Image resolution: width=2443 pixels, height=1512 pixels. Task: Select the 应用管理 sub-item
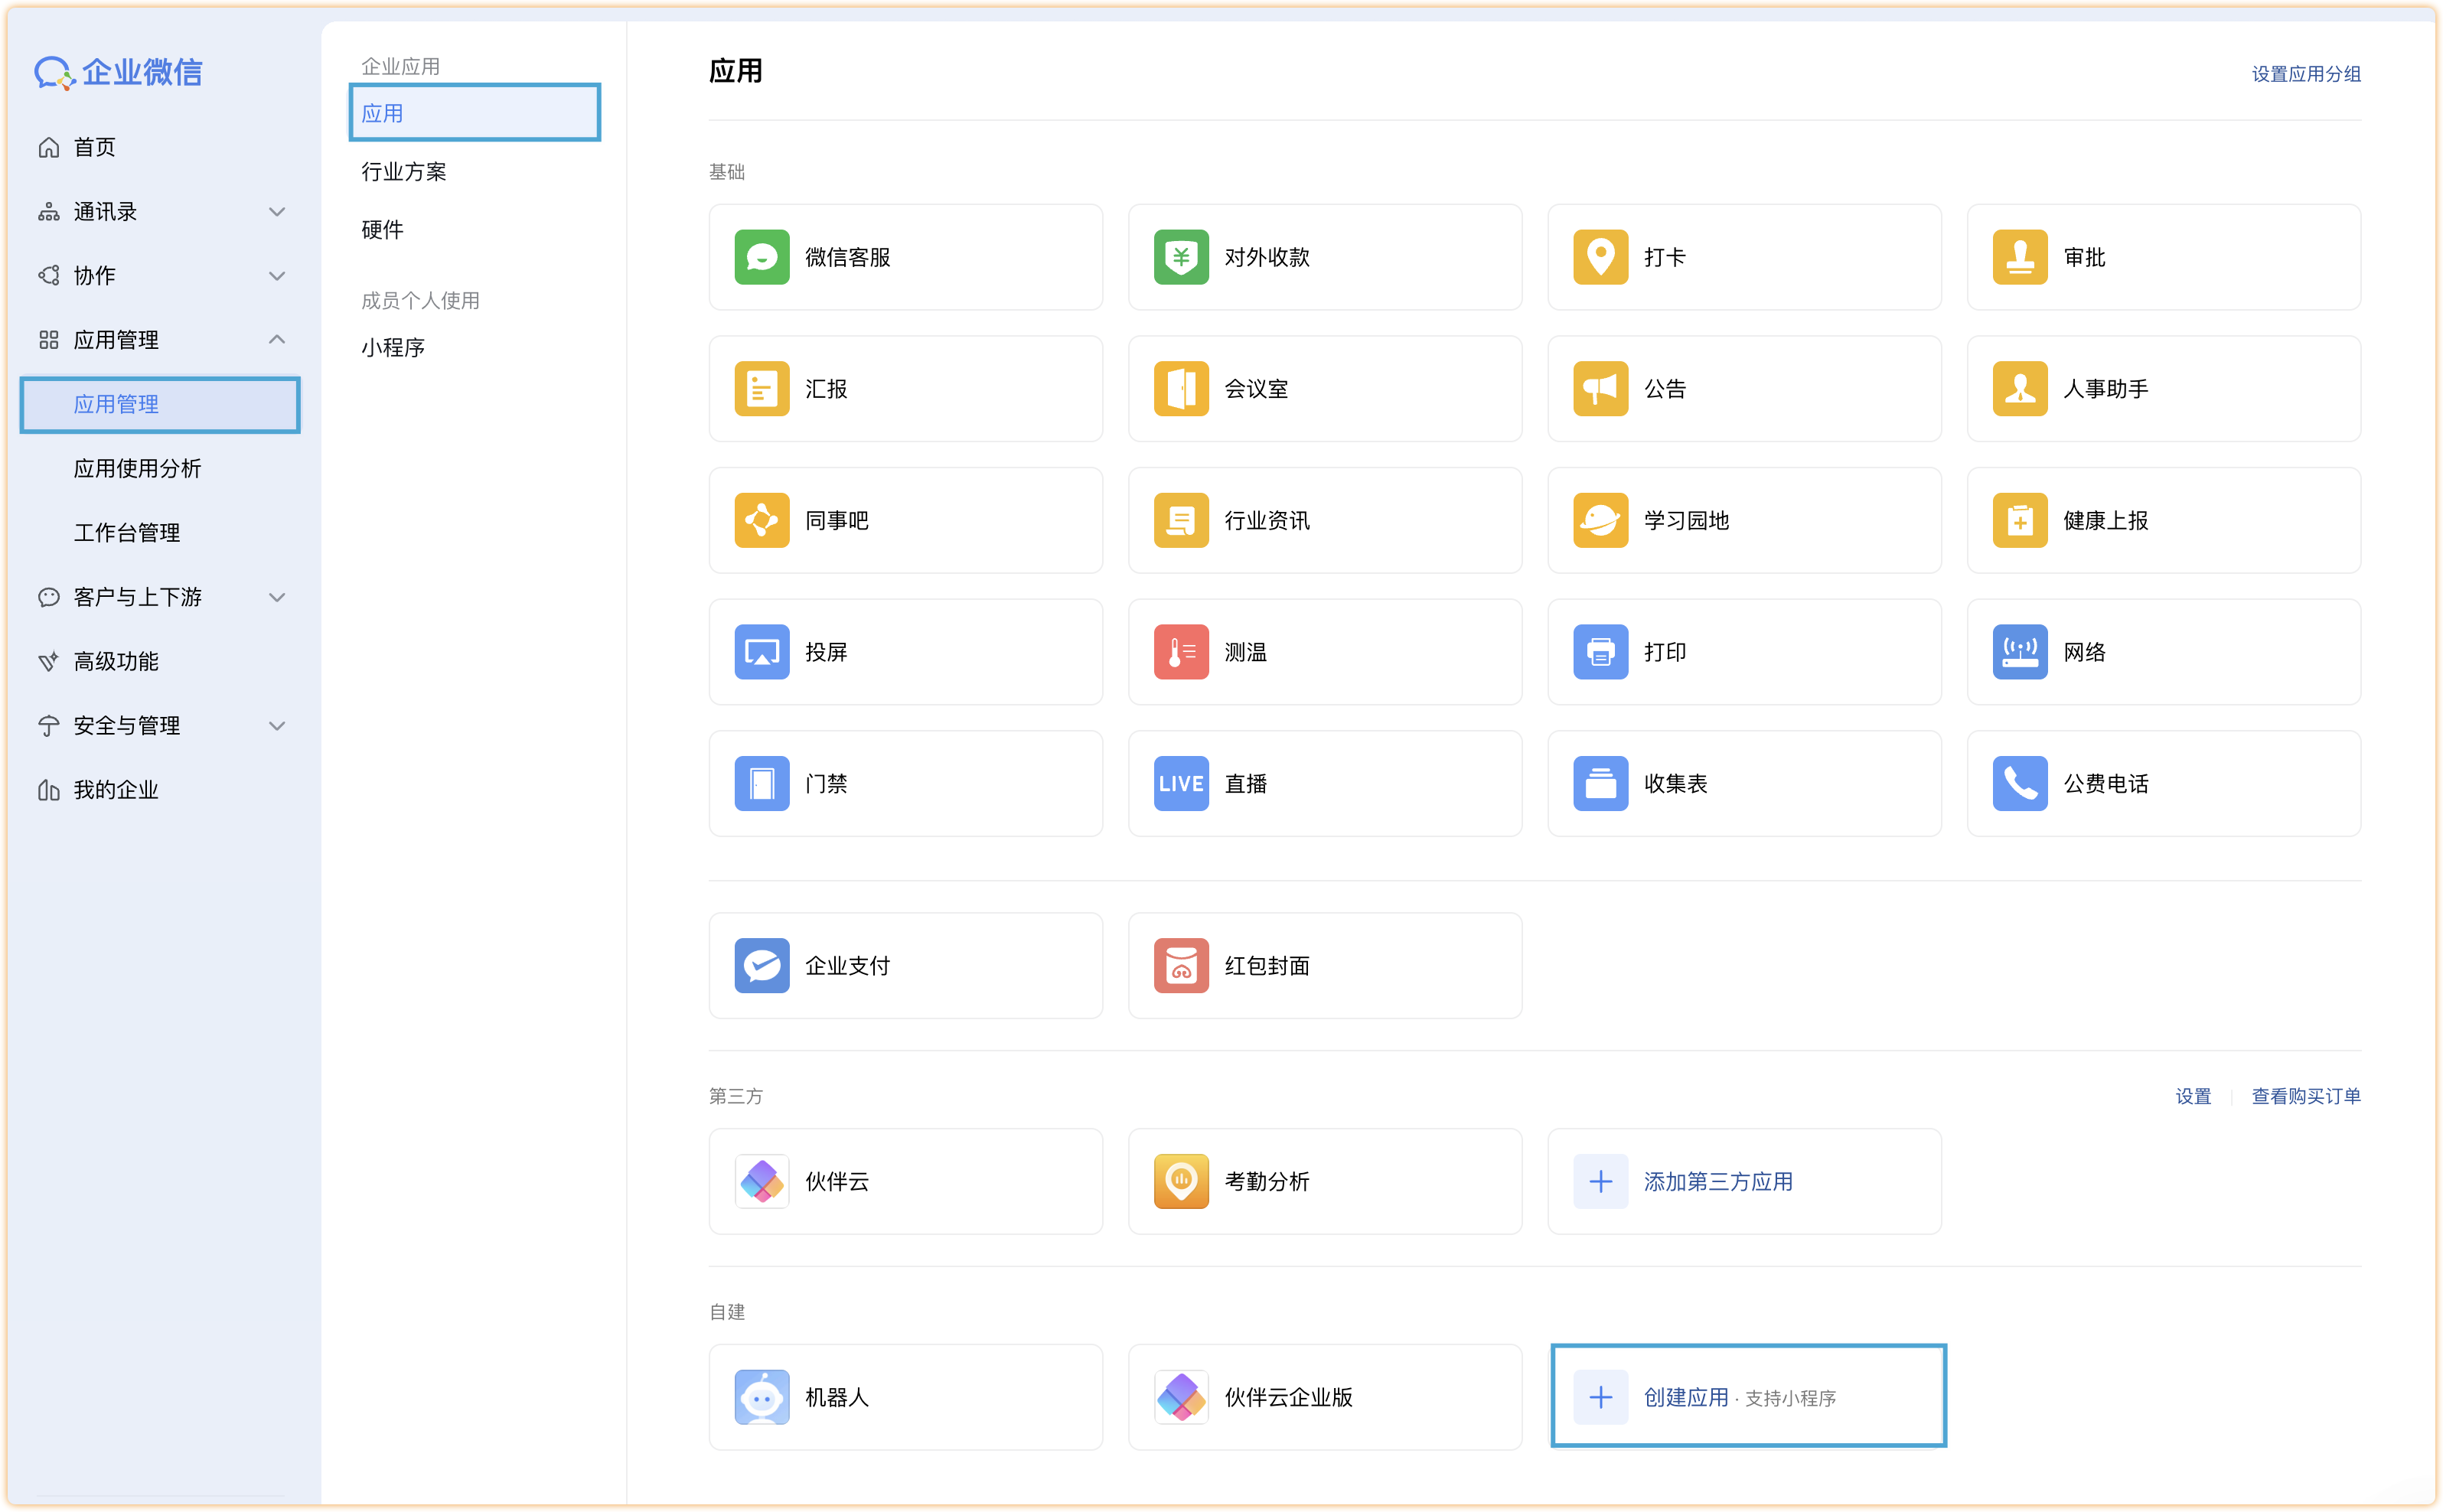[160, 404]
